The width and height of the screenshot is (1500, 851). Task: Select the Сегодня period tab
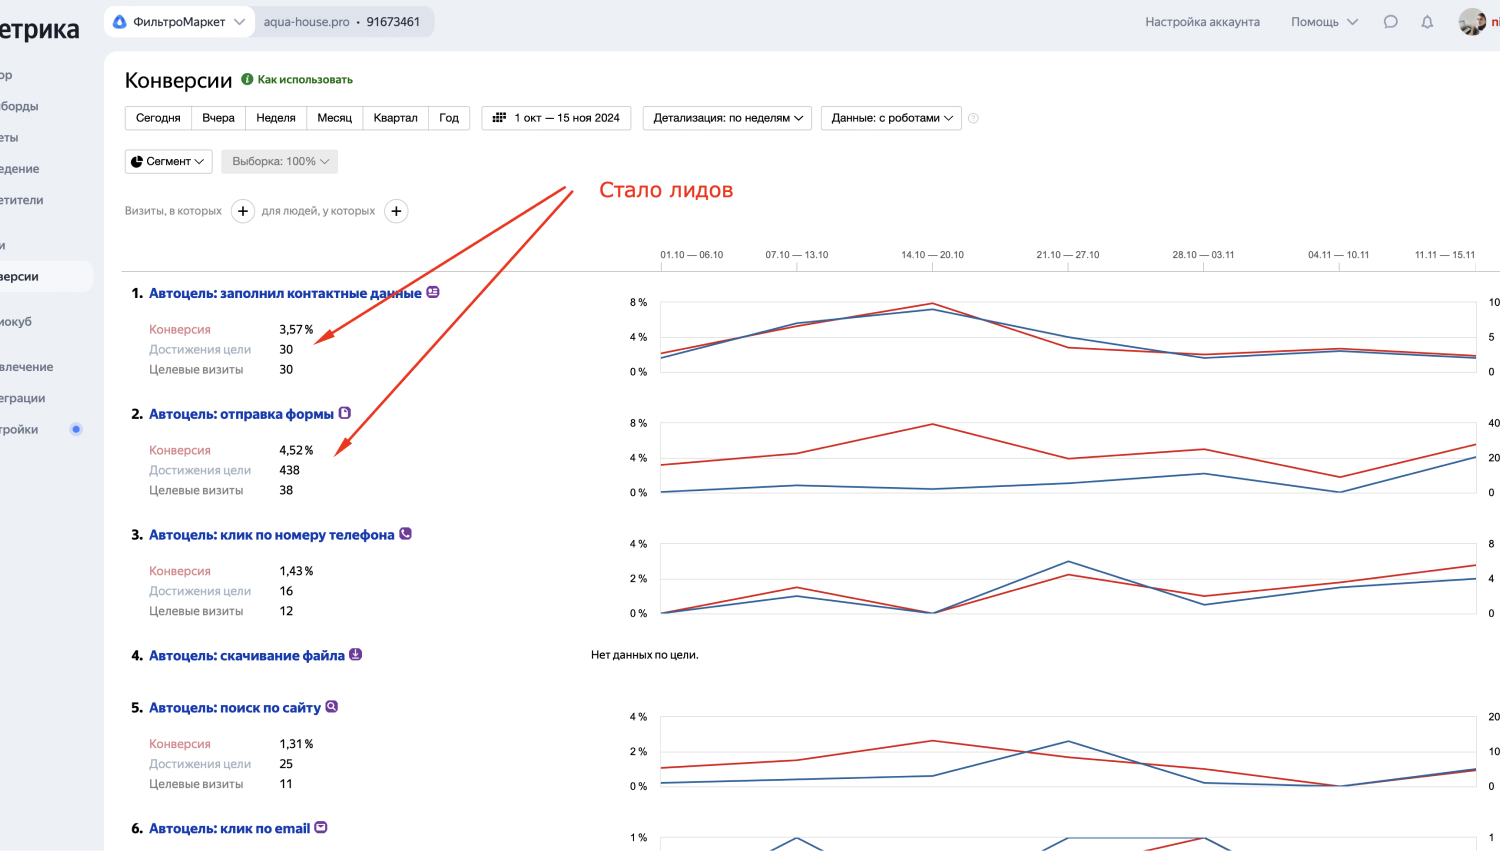[x=158, y=118]
